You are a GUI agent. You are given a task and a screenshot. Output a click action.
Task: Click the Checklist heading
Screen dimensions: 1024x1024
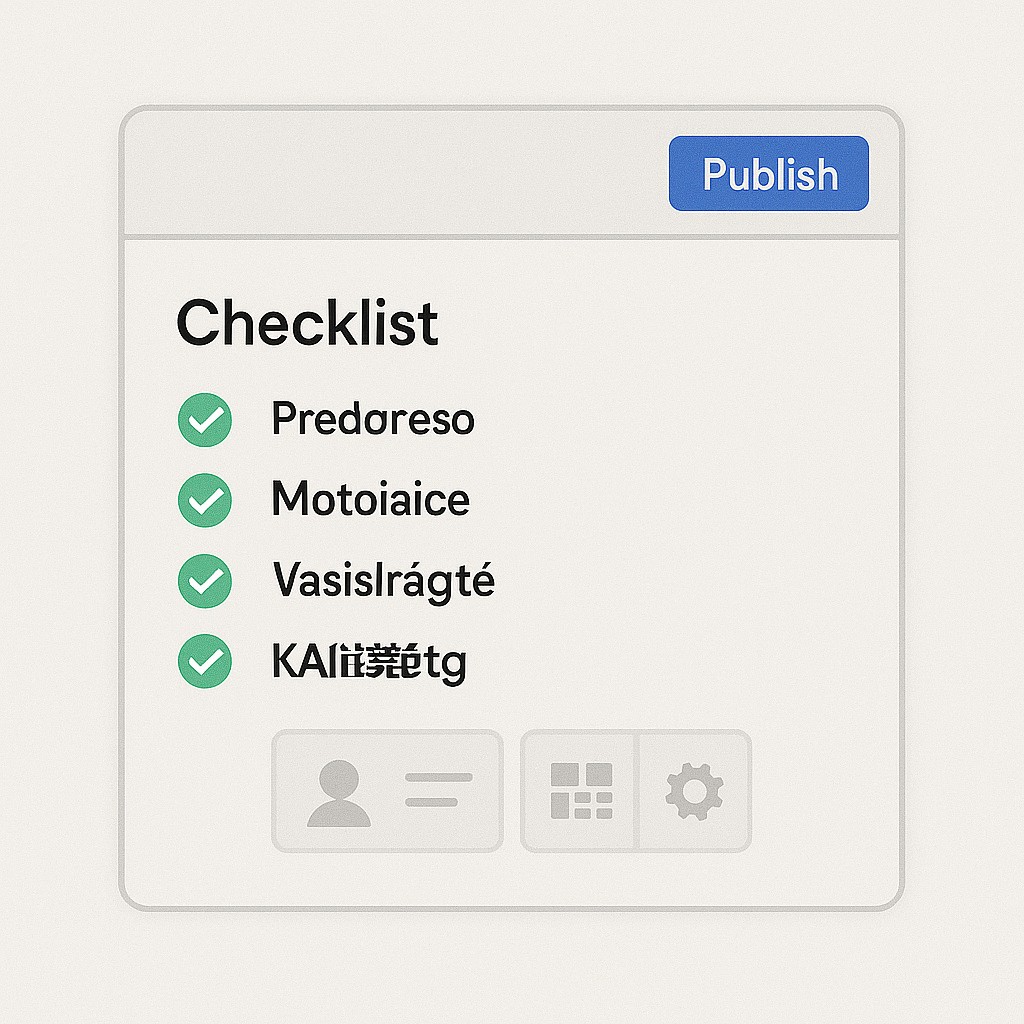307,324
